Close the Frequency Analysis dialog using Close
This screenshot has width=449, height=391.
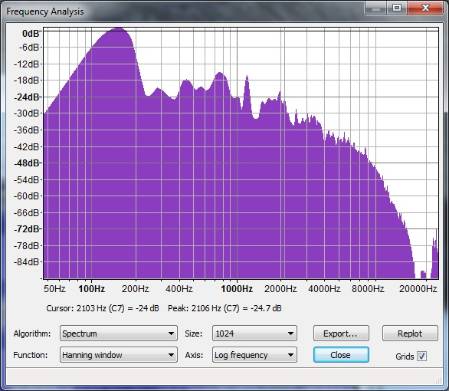point(341,355)
